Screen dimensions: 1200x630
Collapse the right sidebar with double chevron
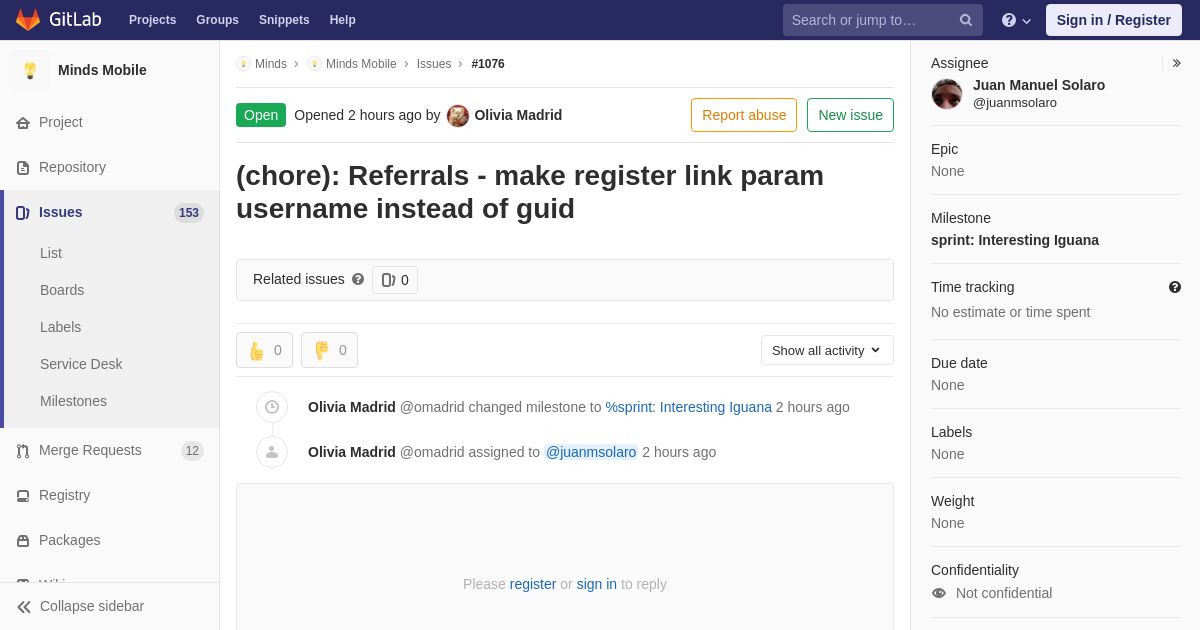[1176, 63]
